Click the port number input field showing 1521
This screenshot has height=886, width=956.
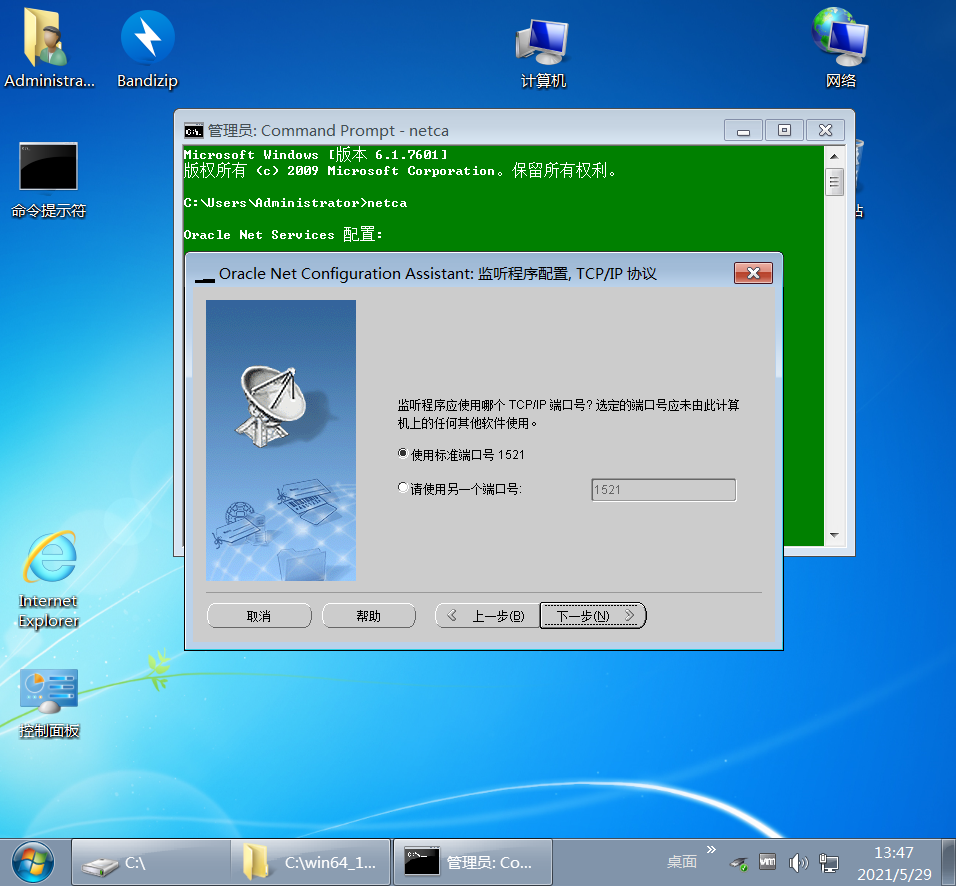(x=662, y=489)
